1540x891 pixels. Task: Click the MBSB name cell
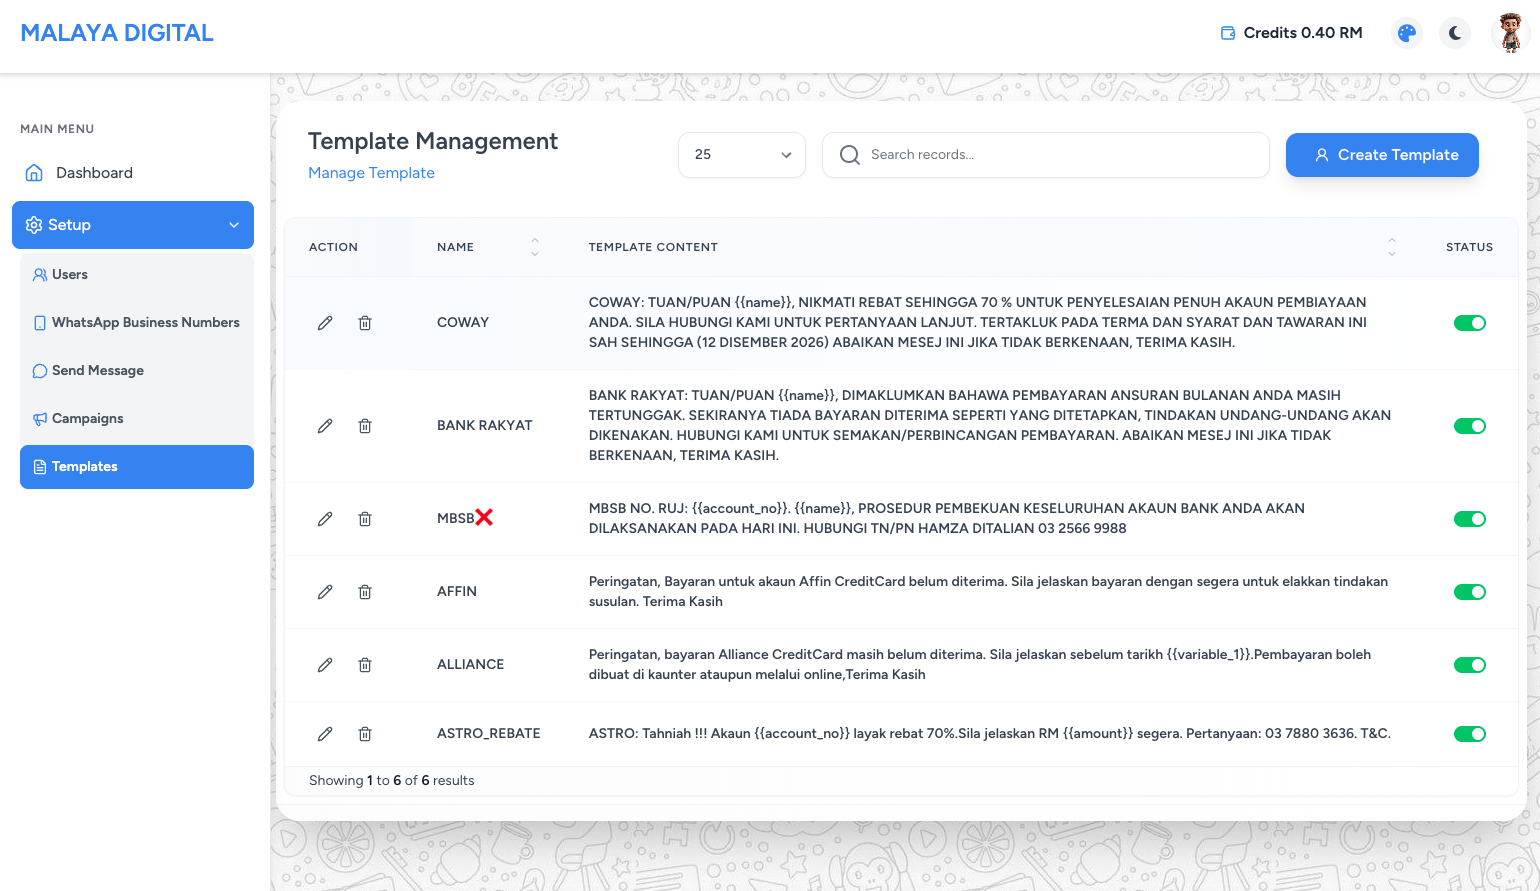click(465, 518)
